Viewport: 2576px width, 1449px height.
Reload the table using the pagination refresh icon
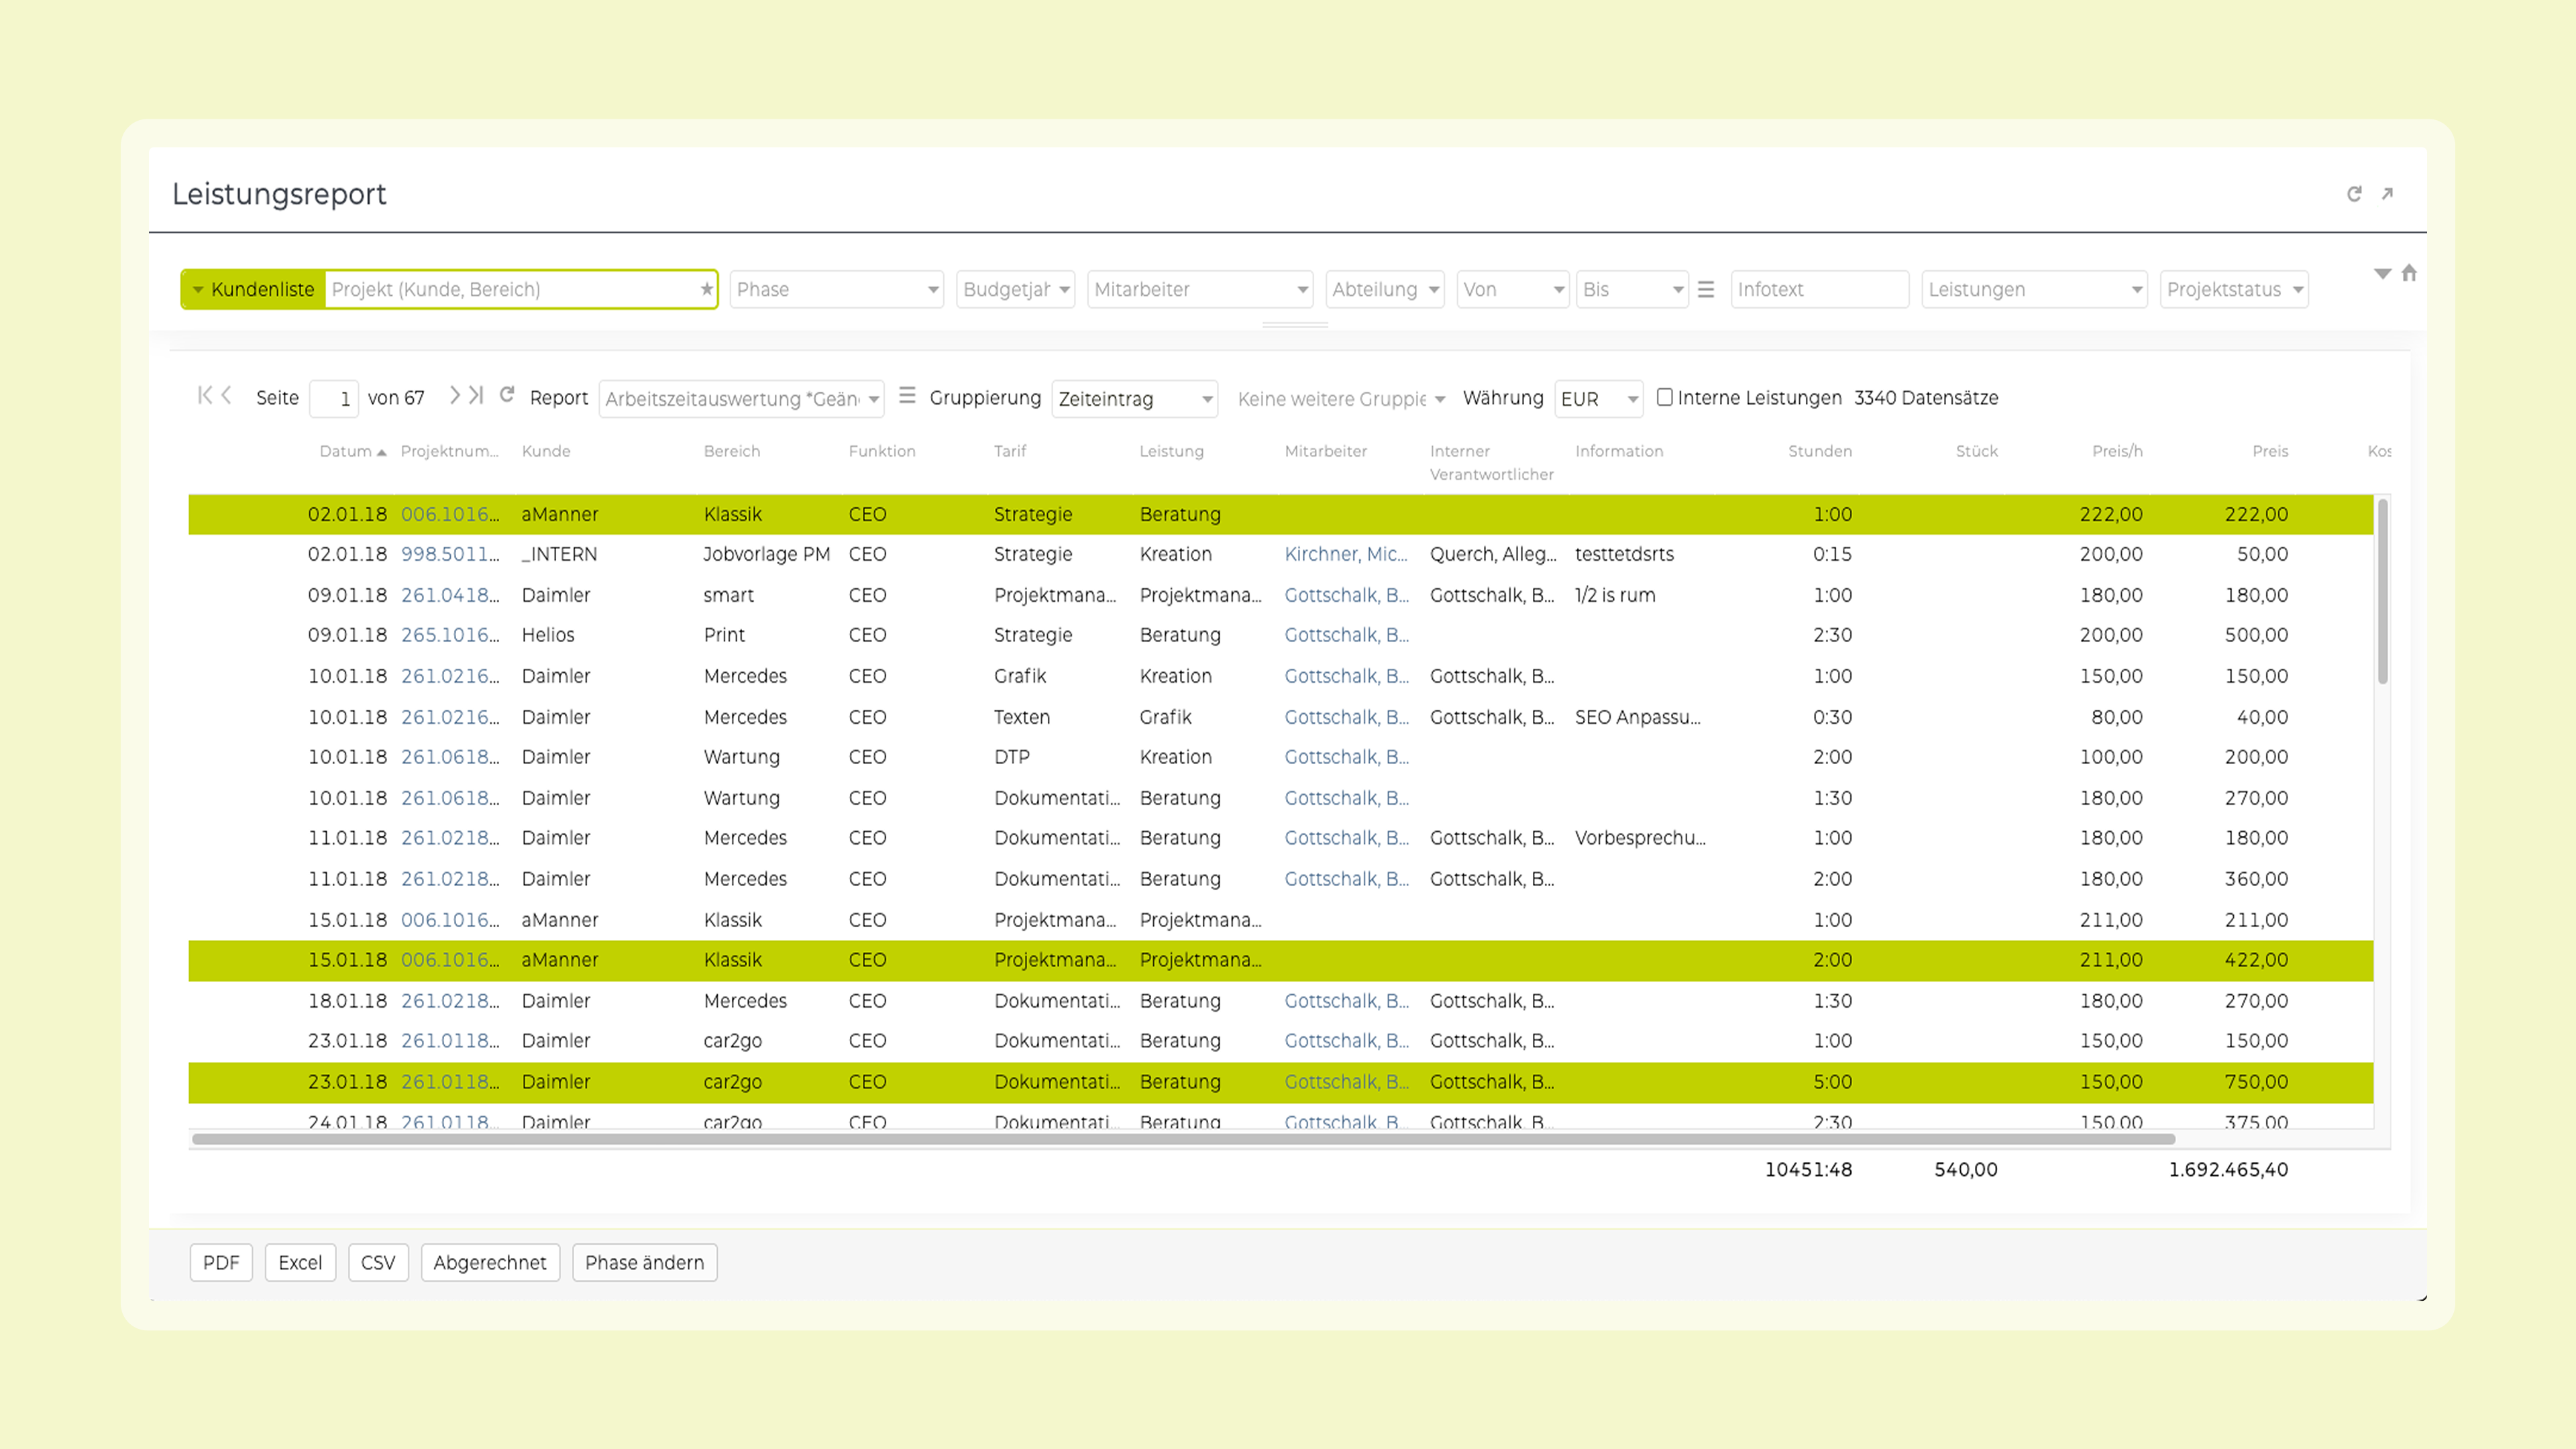point(507,395)
